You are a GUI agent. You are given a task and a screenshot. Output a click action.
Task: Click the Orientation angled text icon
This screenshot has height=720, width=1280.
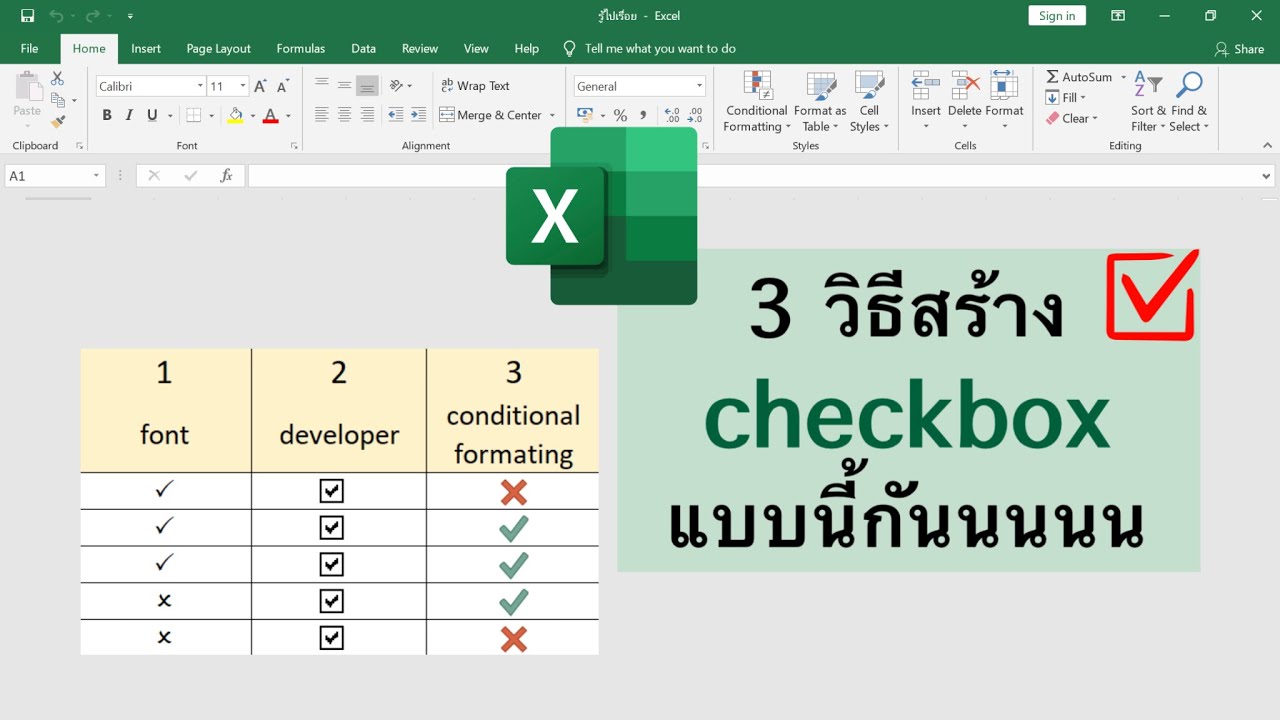(397, 85)
